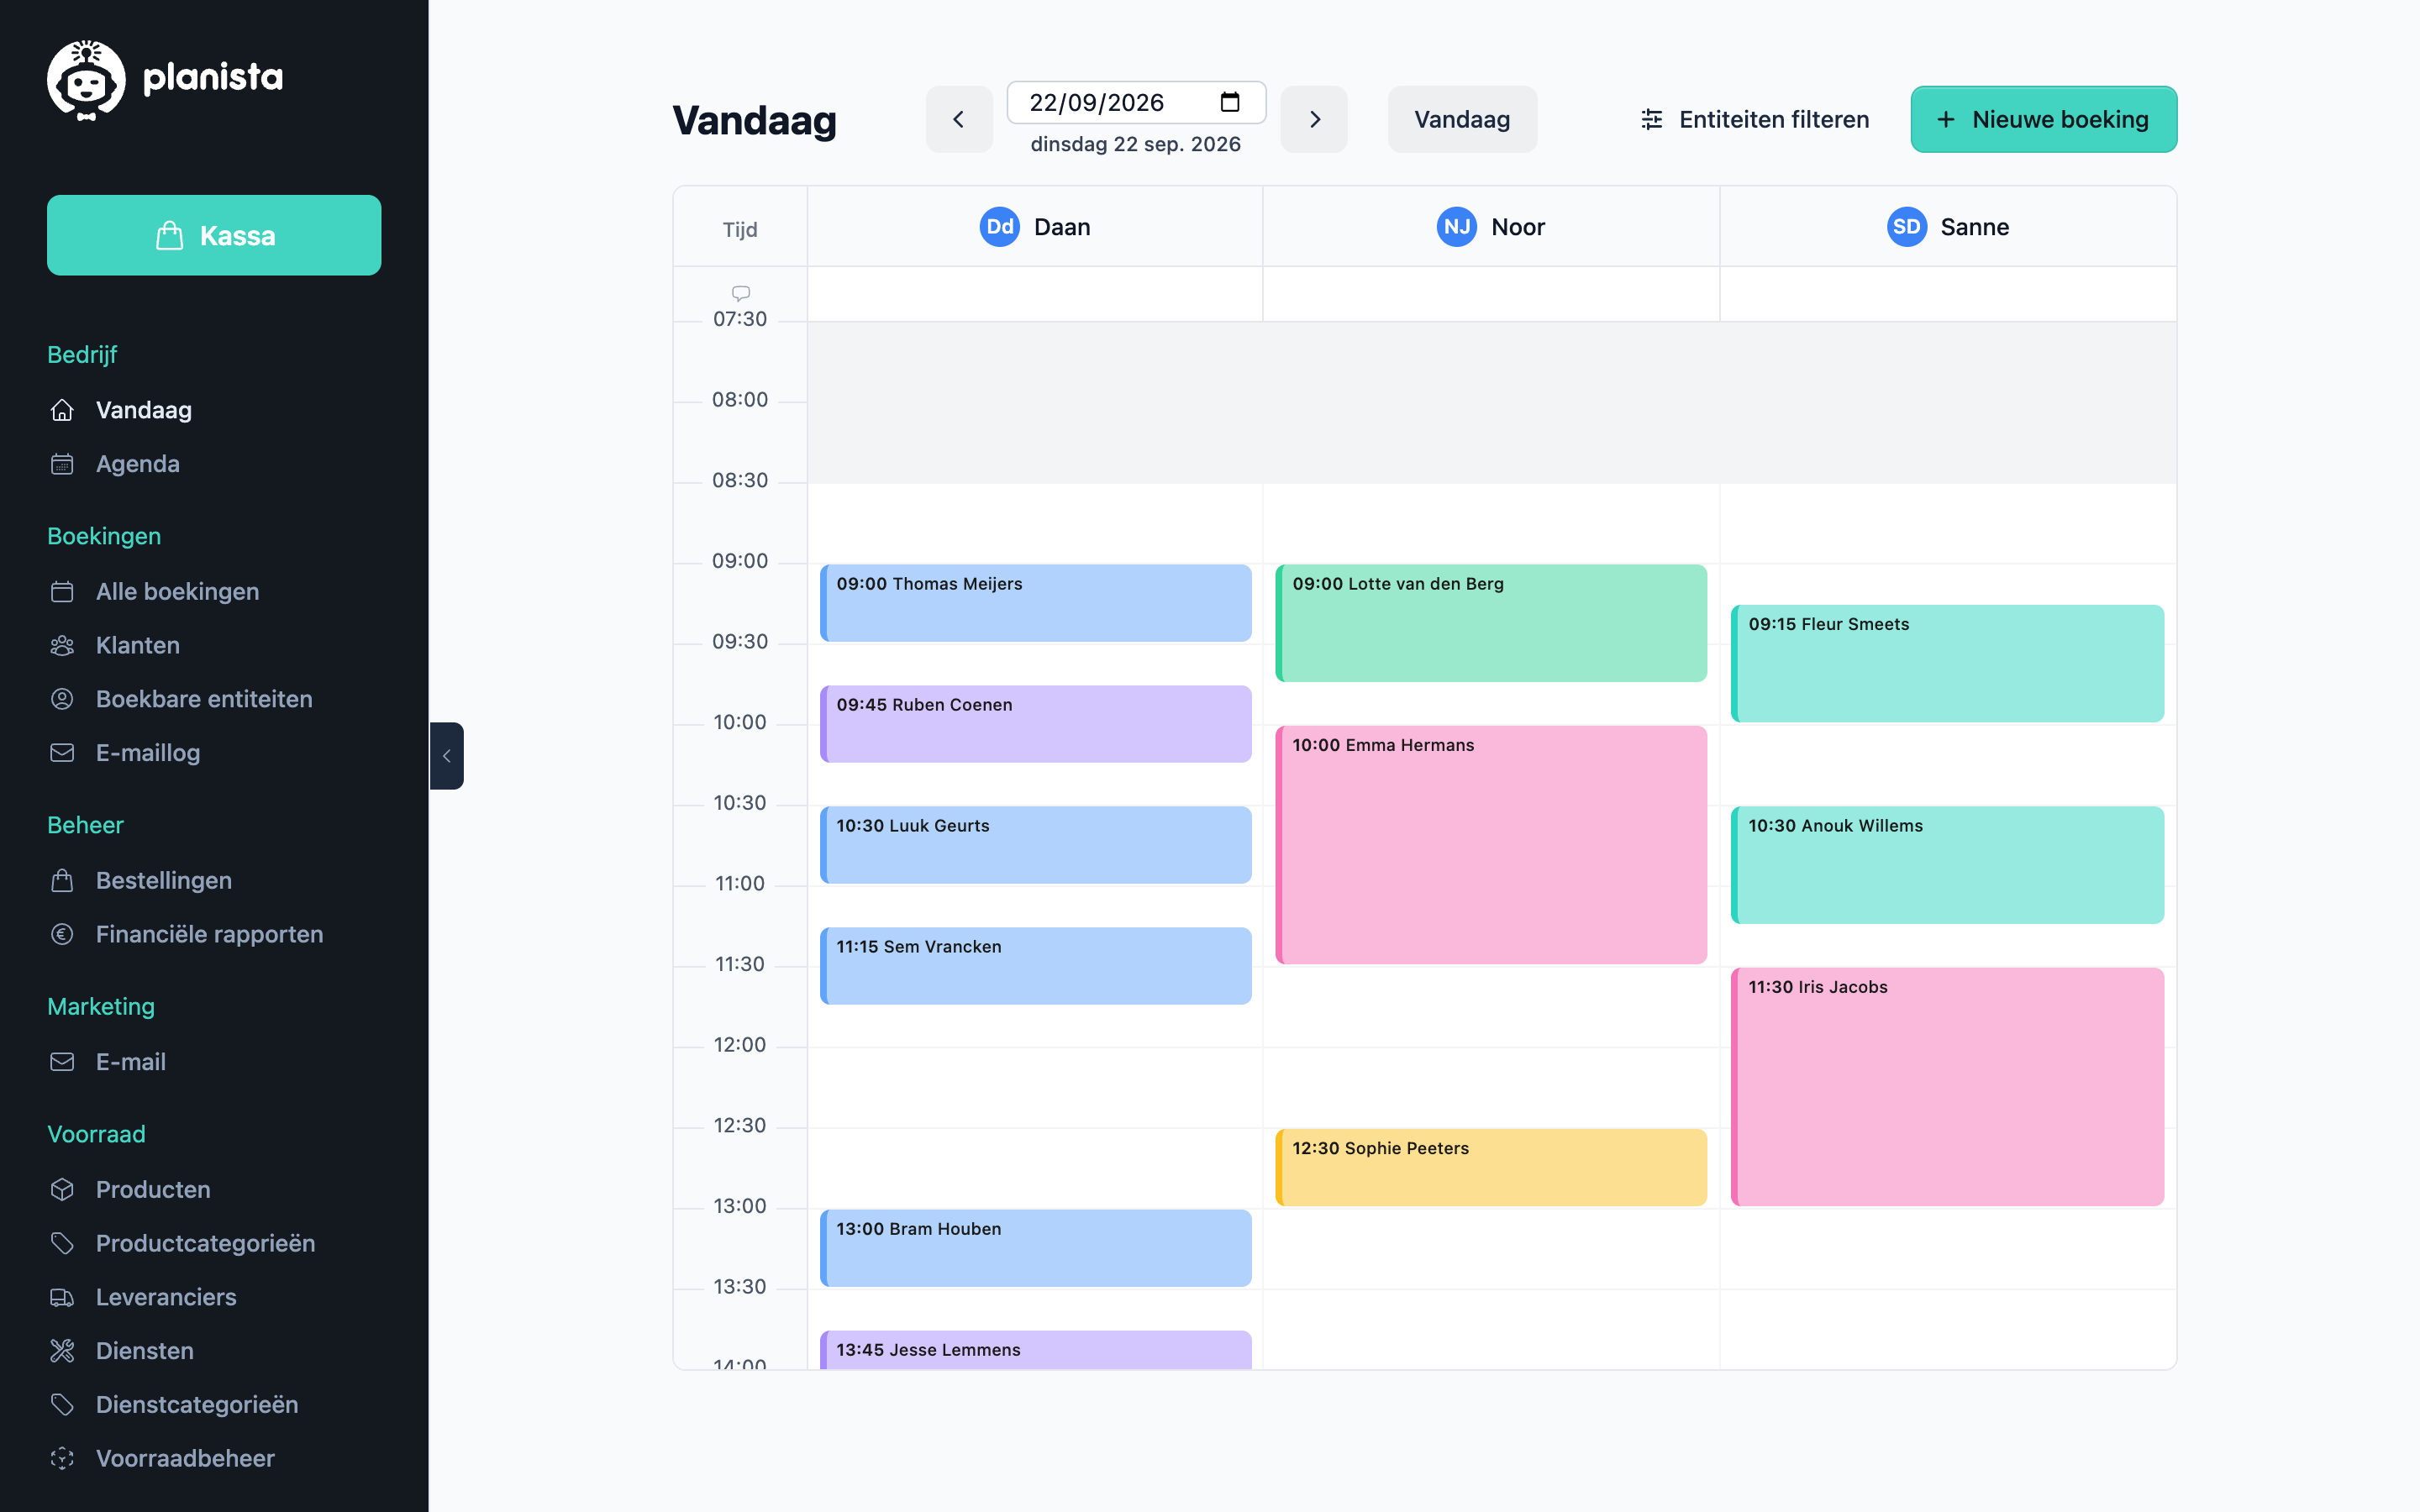This screenshot has height=1512, width=2420.
Task: Create a Nieuwe boeking
Action: point(2044,119)
